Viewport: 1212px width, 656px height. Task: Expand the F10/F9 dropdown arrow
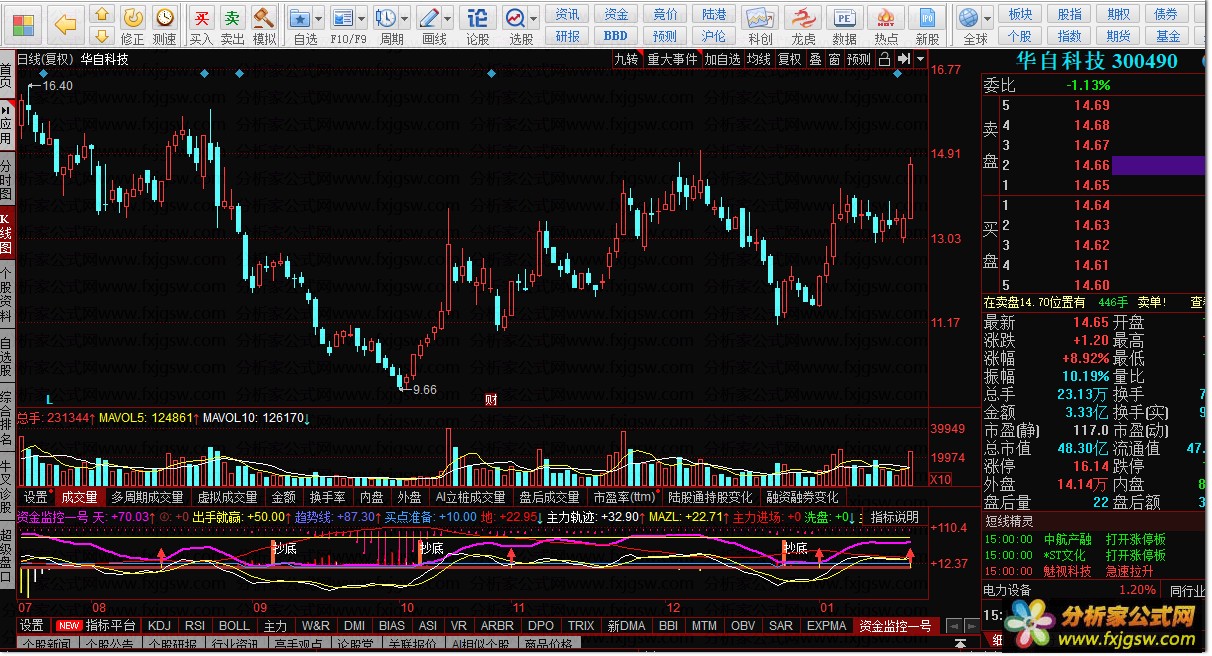click(361, 18)
